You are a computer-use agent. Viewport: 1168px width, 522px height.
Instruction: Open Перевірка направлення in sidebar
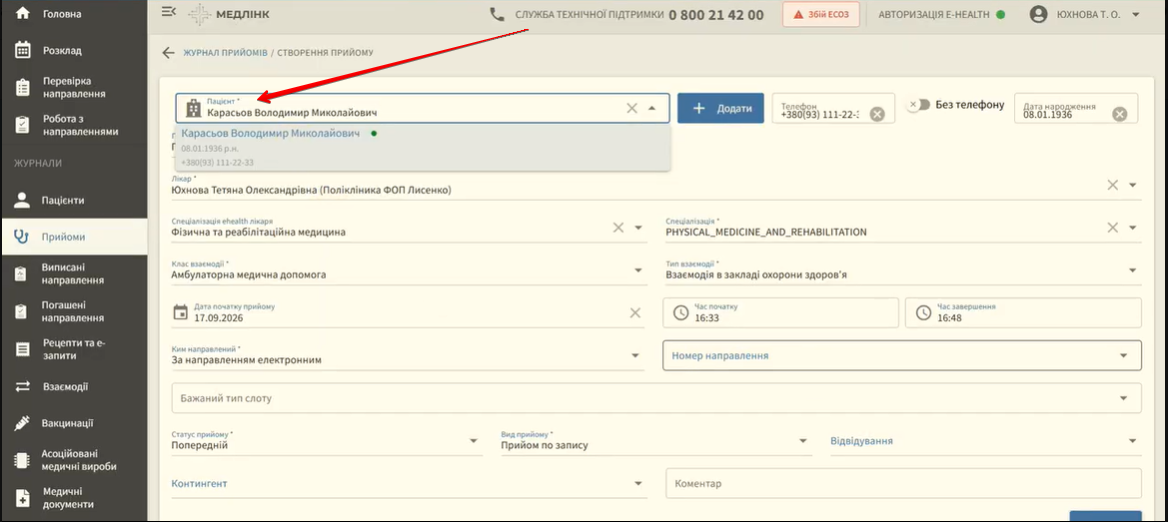pos(74,88)
